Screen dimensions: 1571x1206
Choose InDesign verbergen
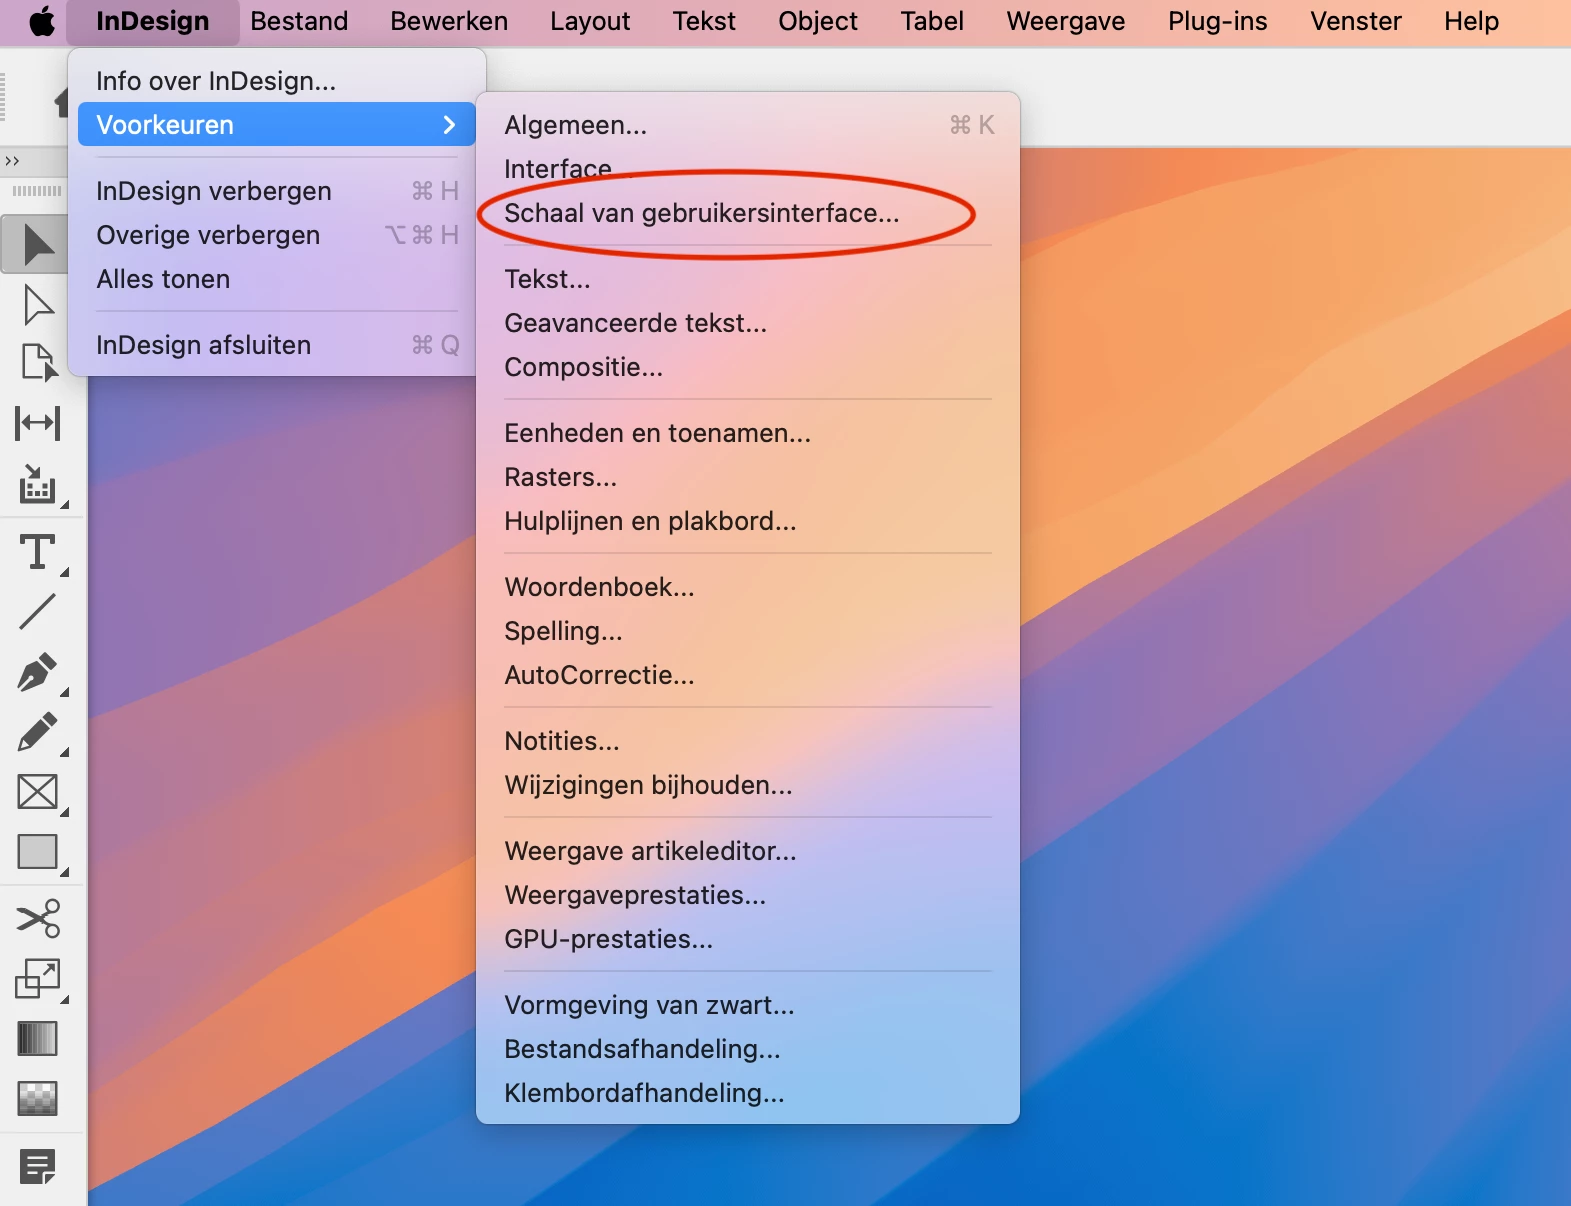pos(277,191)
